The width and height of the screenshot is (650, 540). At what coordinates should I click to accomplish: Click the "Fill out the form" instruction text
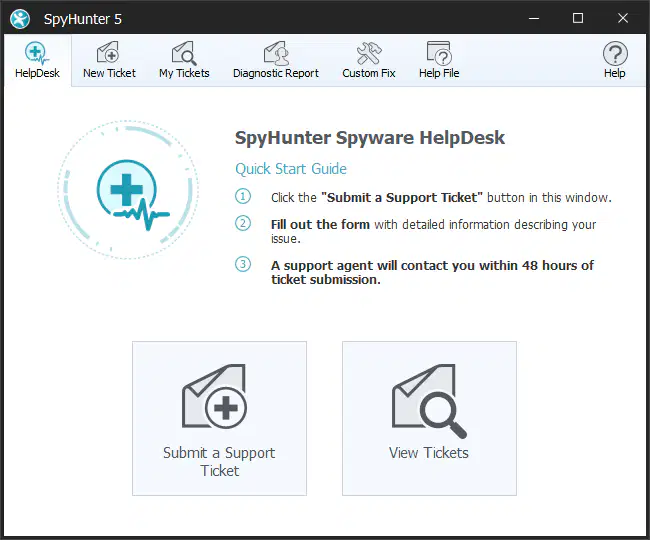320,224
